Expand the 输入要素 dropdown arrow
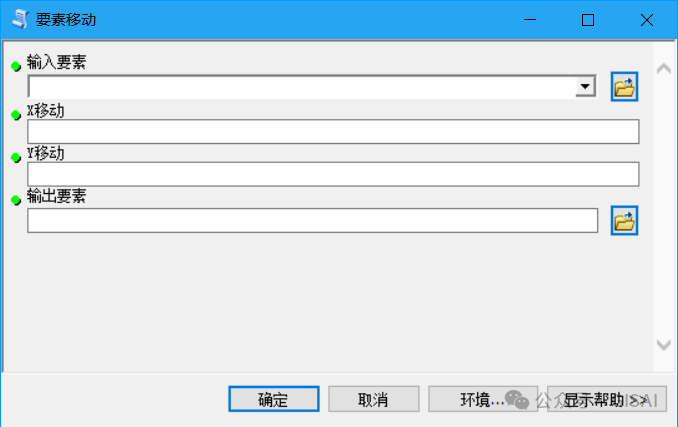 (585, 86)
